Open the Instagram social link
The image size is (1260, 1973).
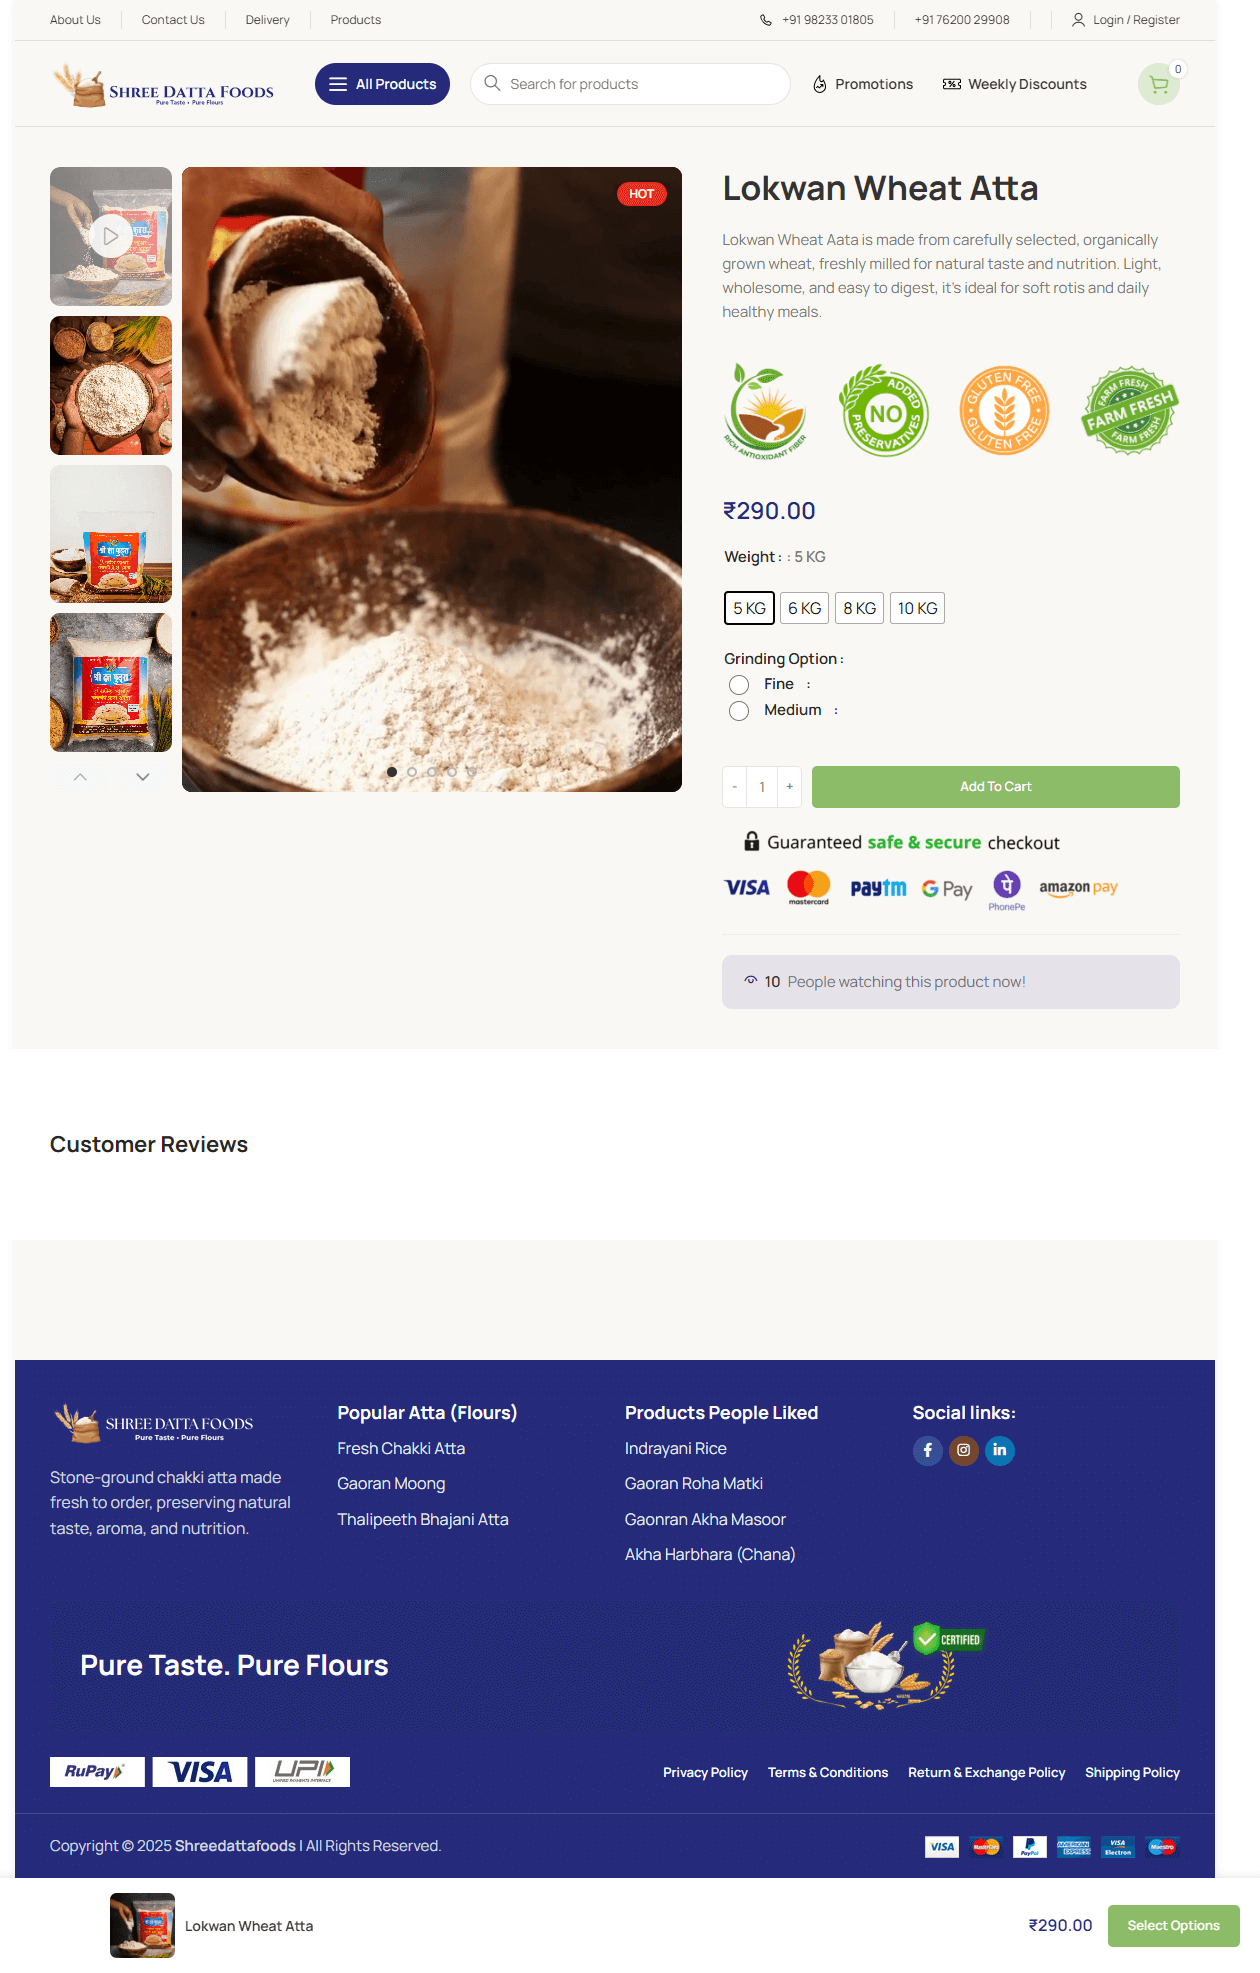click(964, 1450)
